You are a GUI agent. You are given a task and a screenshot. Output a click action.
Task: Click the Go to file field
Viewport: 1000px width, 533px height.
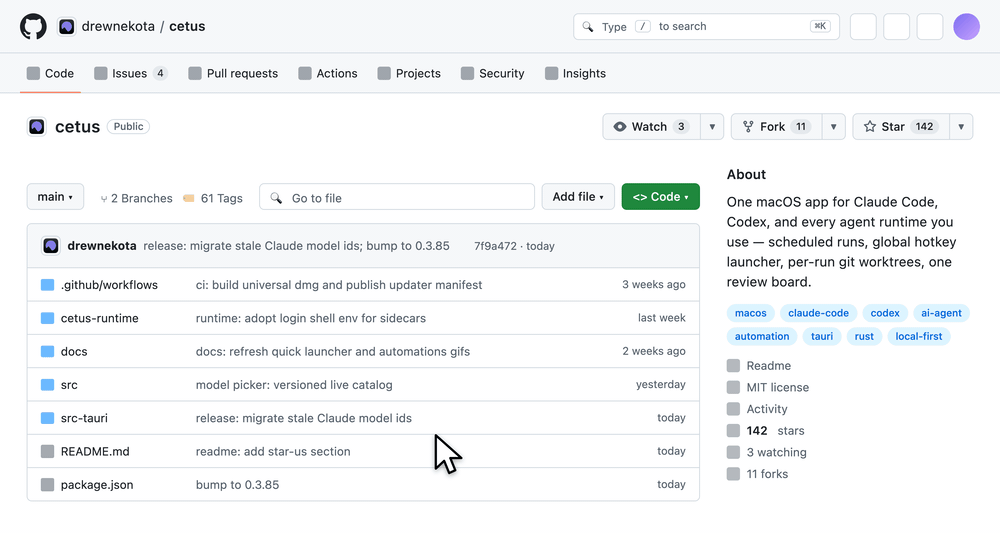[x=397, y=197]
